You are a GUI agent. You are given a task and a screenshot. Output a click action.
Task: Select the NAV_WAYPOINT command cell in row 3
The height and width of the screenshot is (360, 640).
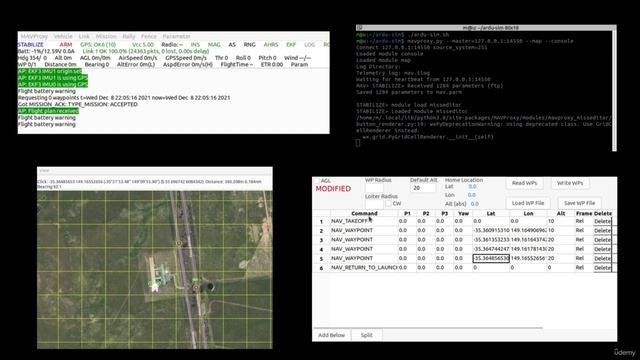click(364, 240)
